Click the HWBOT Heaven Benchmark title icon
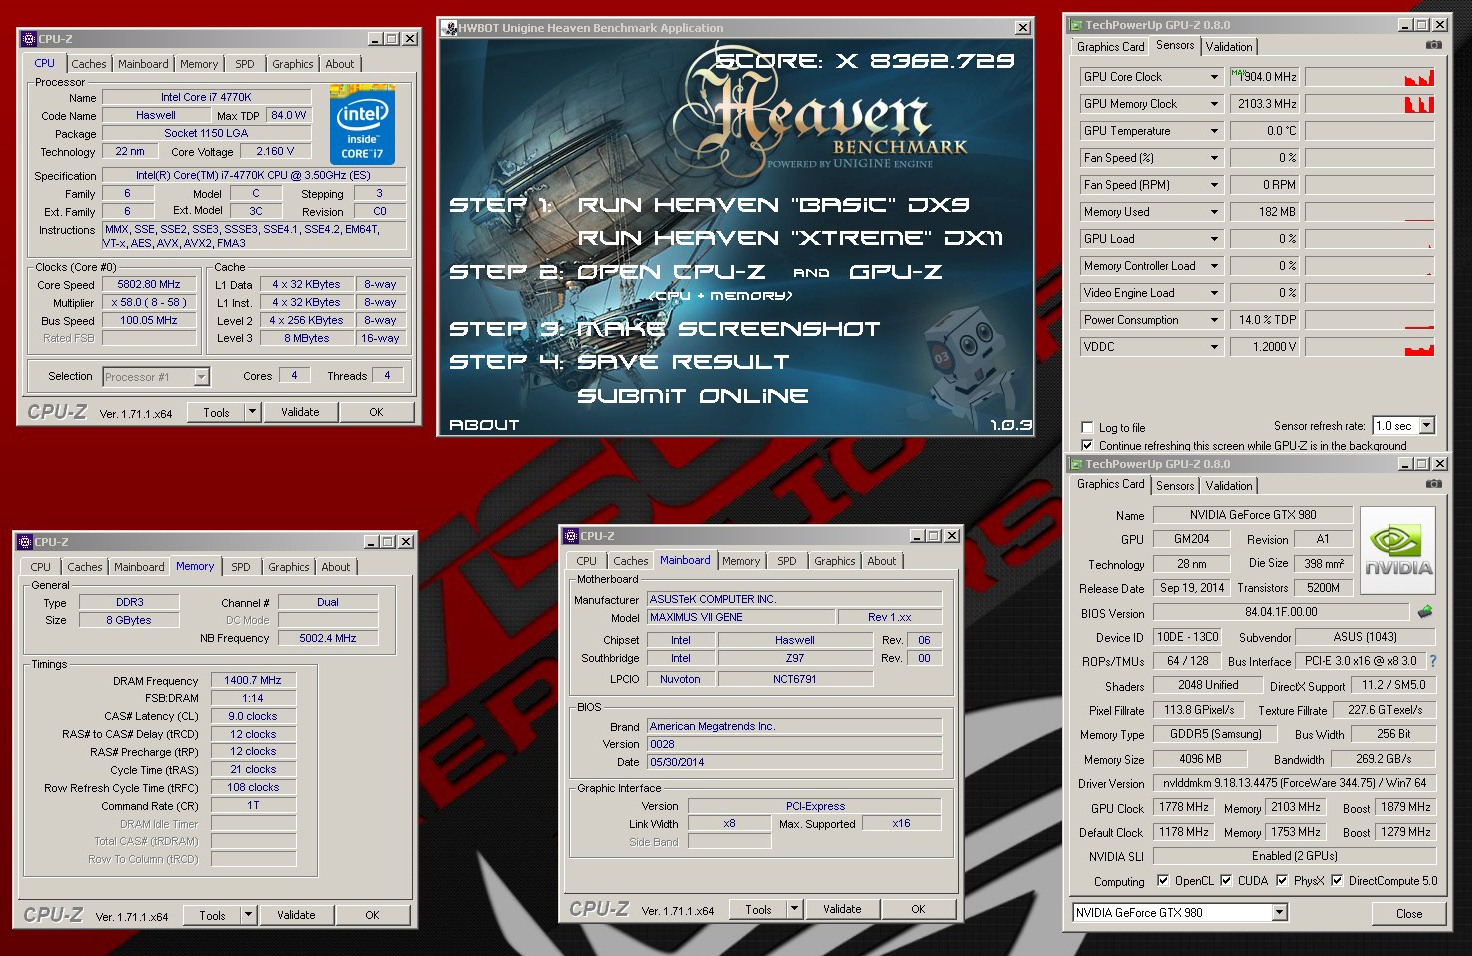 pyautogui.click(x=449, y=28)
